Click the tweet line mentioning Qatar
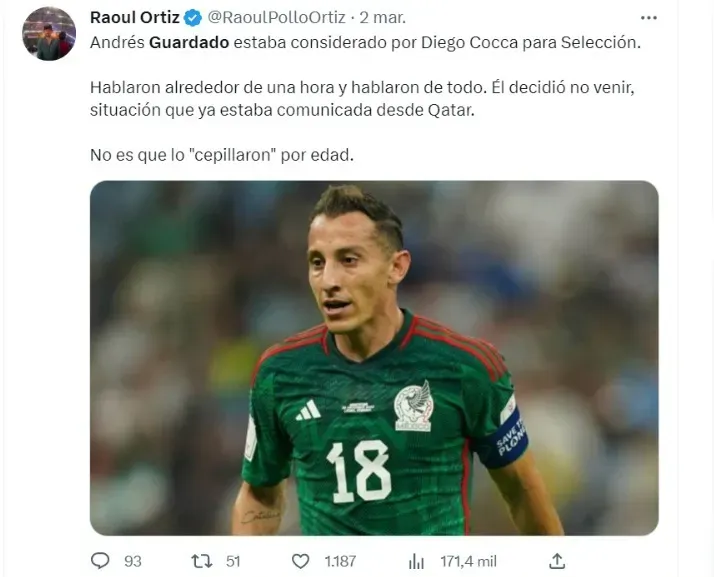 (282, 110)
